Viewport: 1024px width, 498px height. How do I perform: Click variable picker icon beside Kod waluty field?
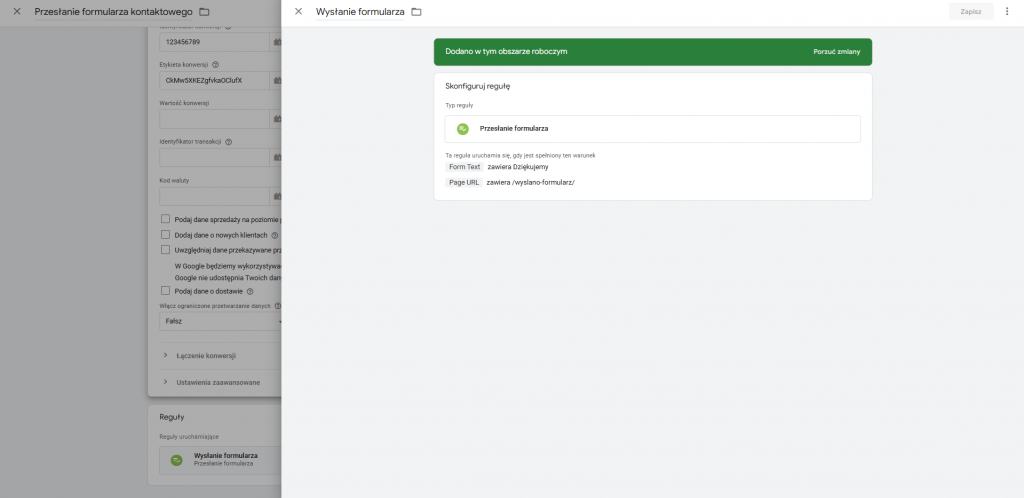[276, 196]
